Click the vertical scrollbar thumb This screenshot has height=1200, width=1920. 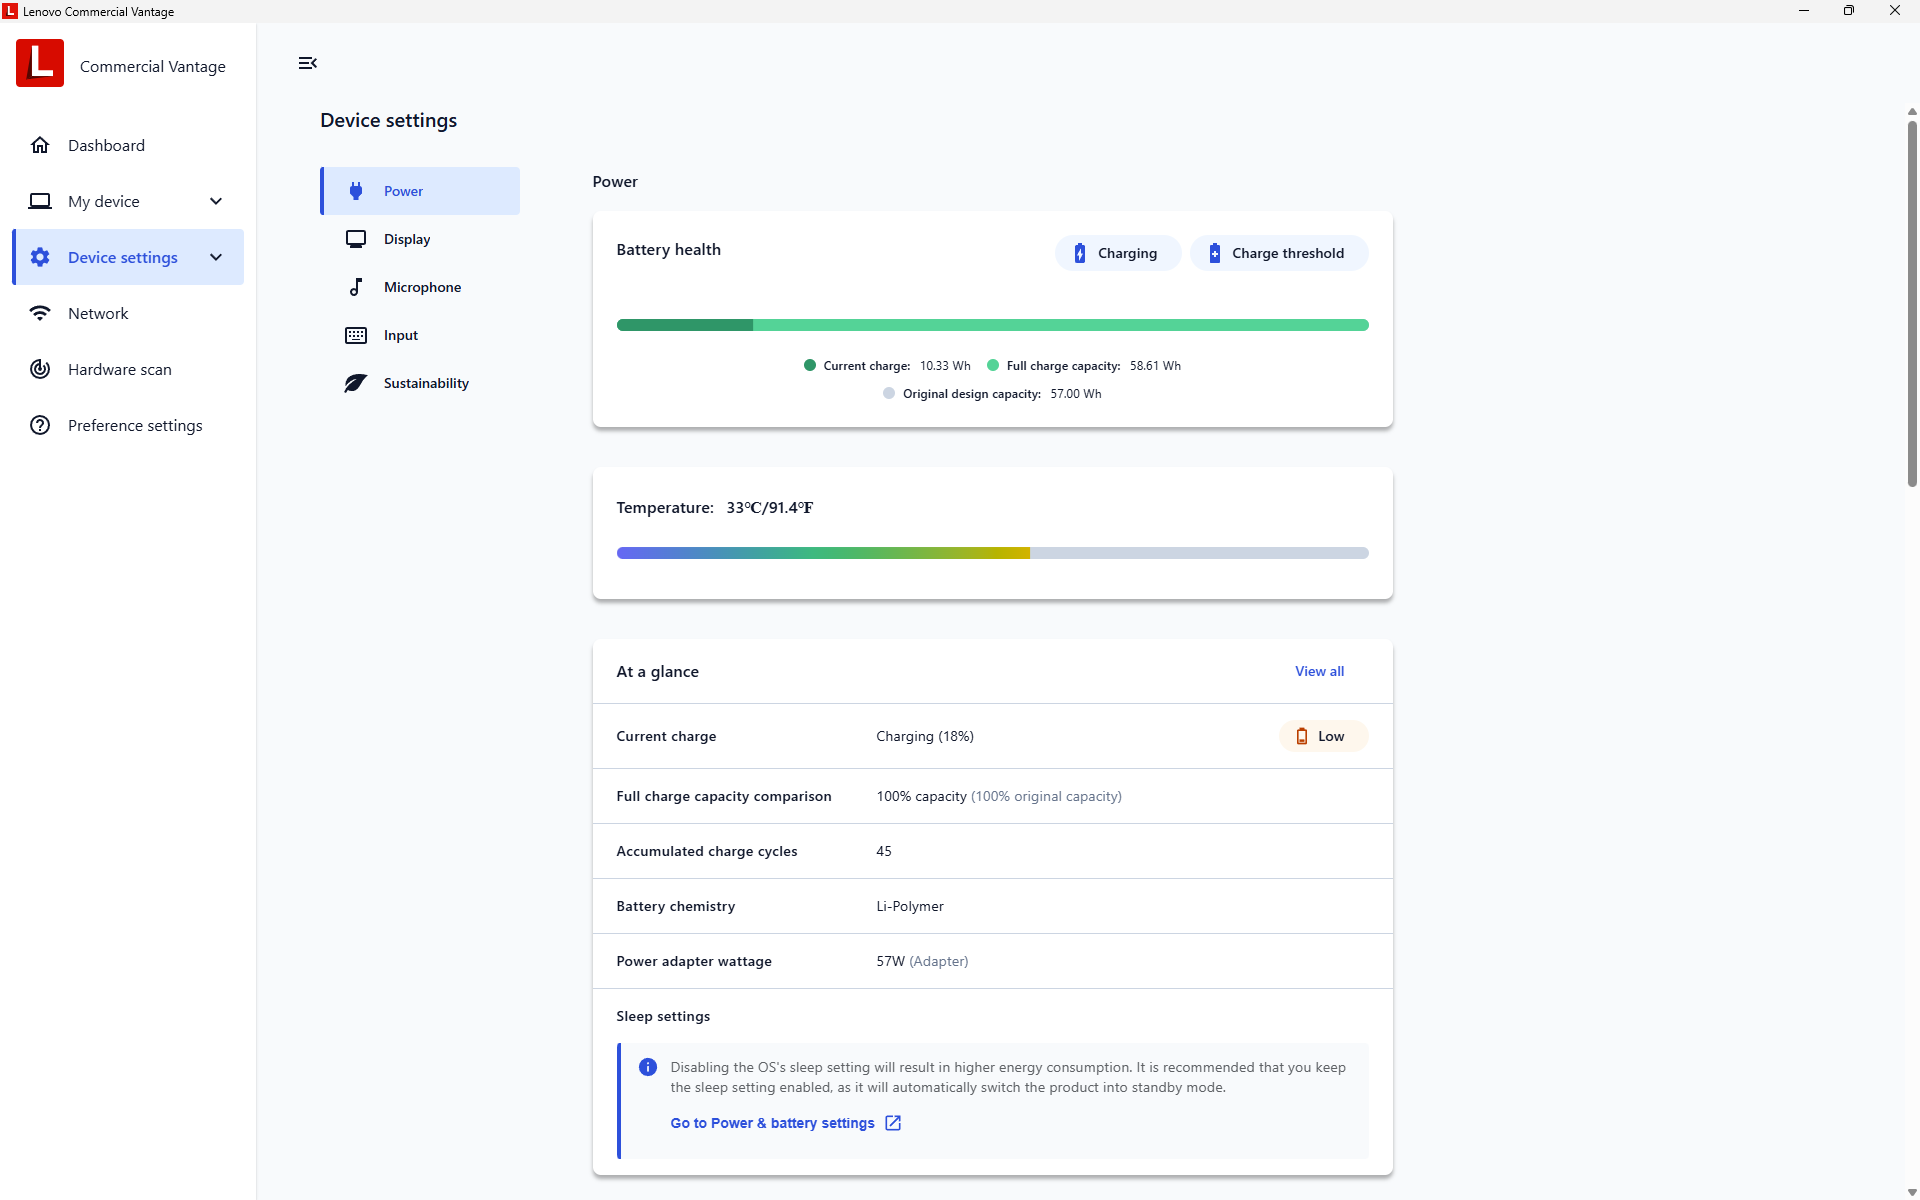point(1912,303)
